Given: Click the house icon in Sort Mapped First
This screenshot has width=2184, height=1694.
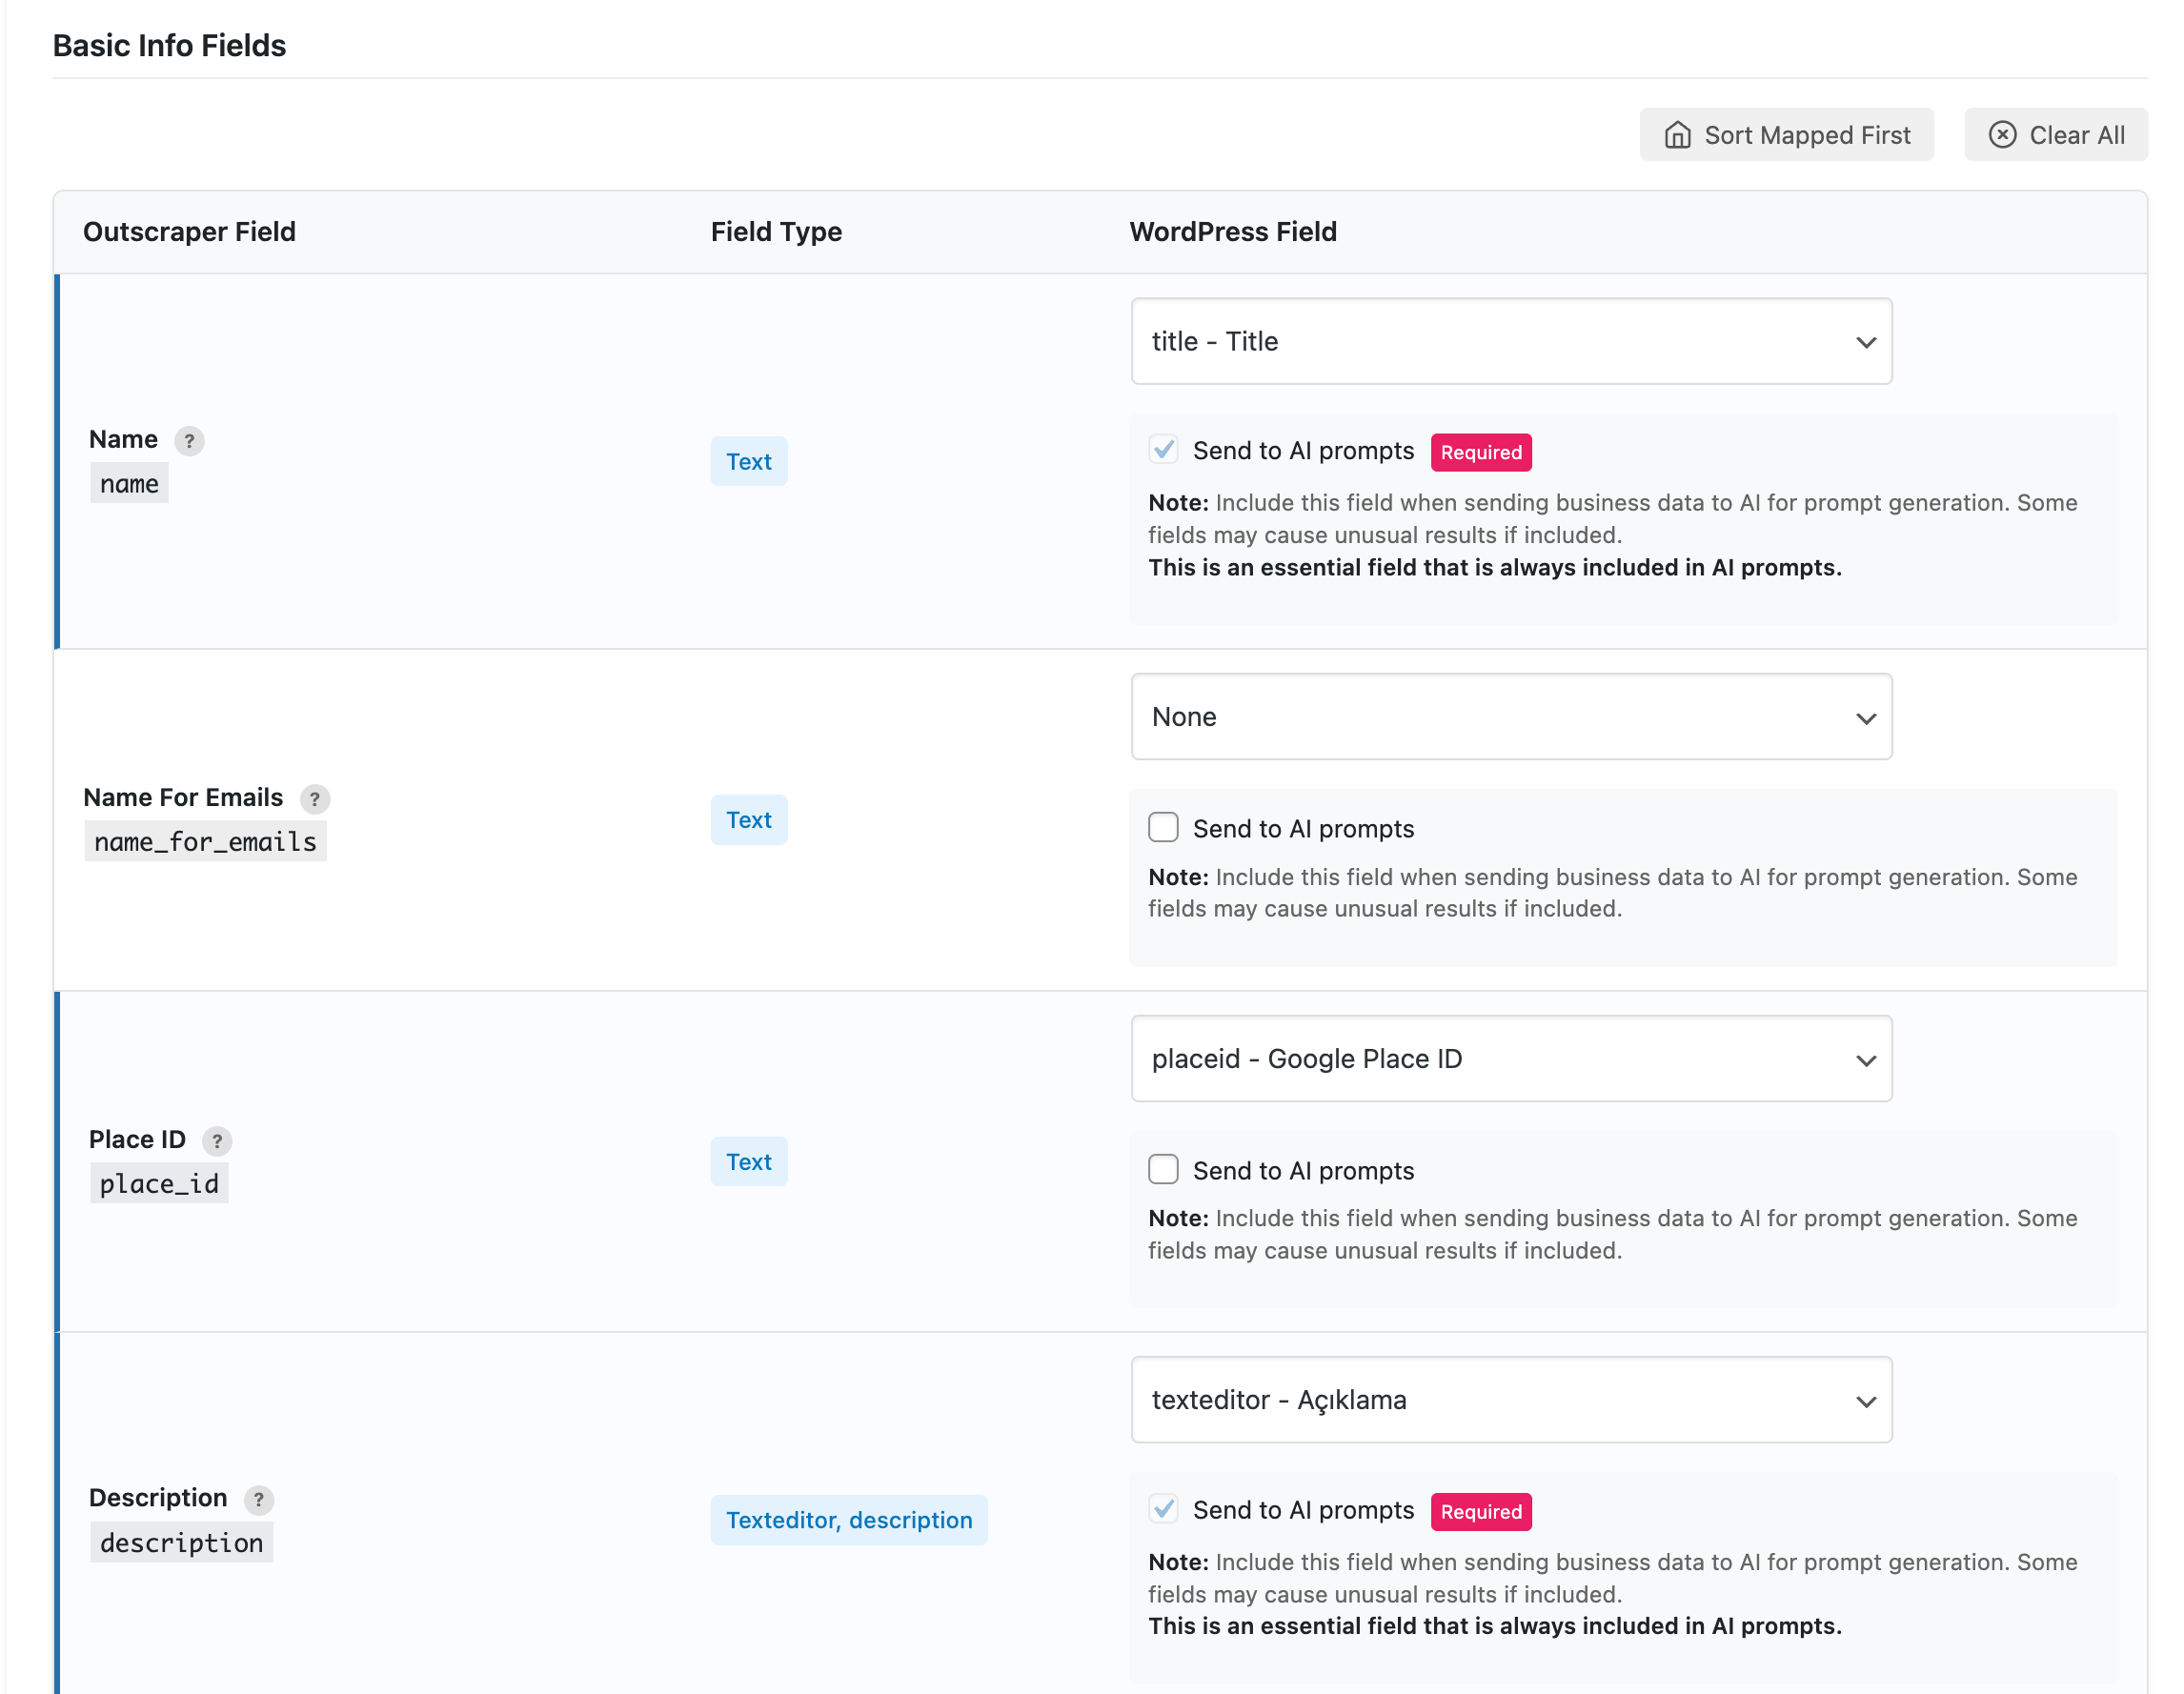Looking at the screenshot, I should (1677, 135).
